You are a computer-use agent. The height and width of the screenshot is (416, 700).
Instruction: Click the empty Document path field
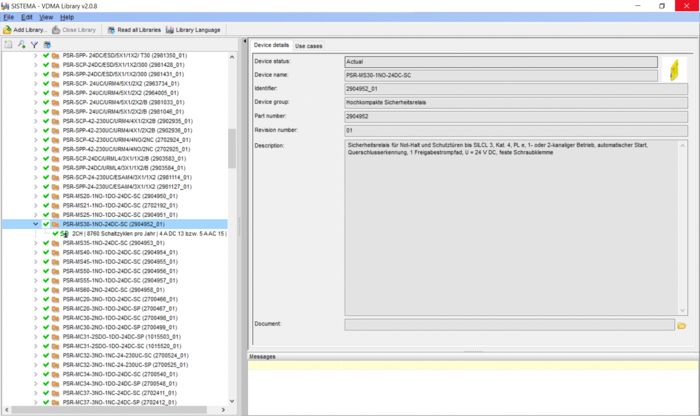(x=509, y=324)
